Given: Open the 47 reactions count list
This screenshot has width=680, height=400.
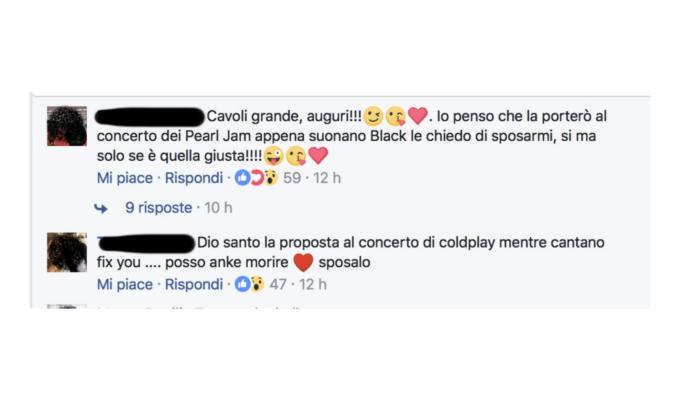Looking at the screenshot, I should point(278,285).
